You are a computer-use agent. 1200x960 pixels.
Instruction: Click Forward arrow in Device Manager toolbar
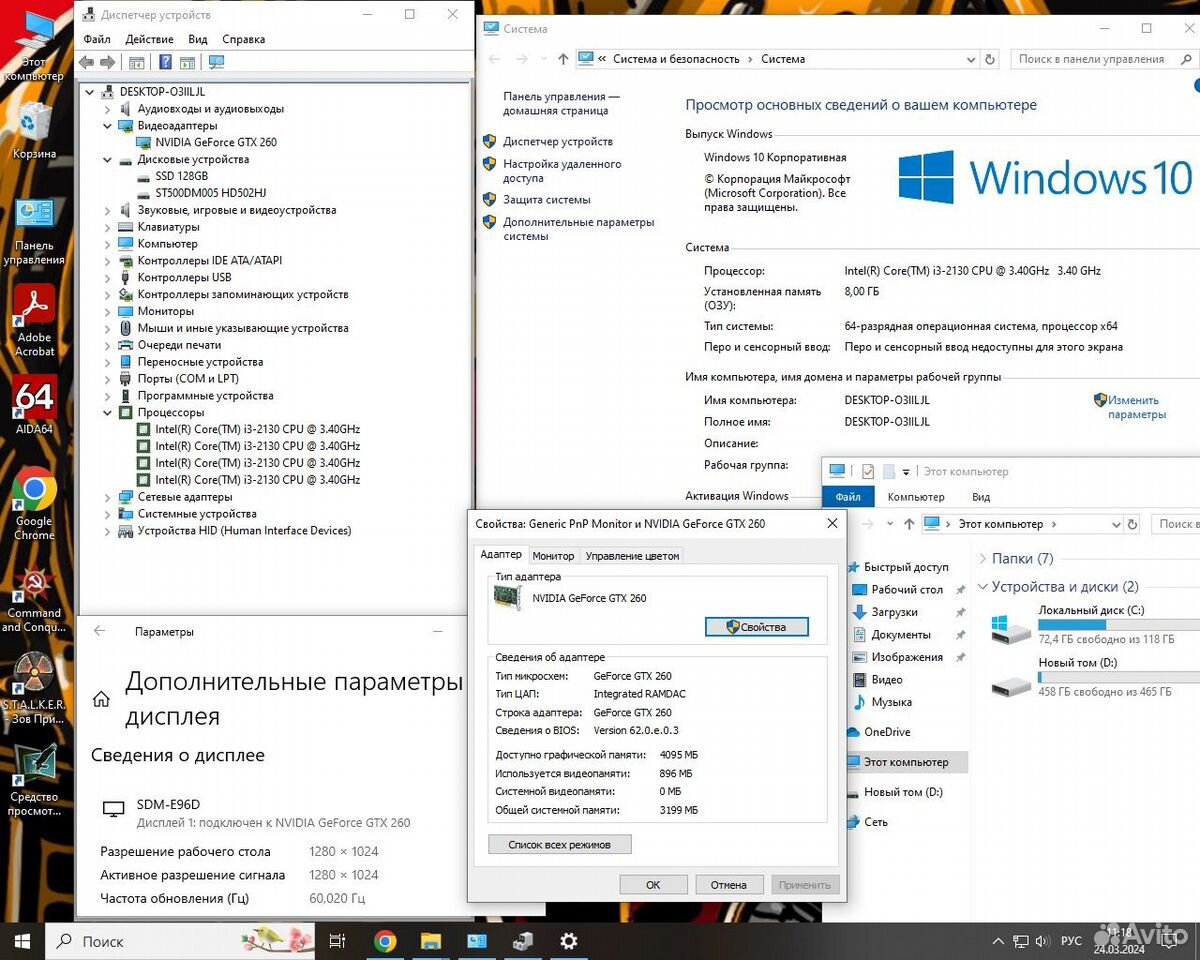(x=107, y=62)
